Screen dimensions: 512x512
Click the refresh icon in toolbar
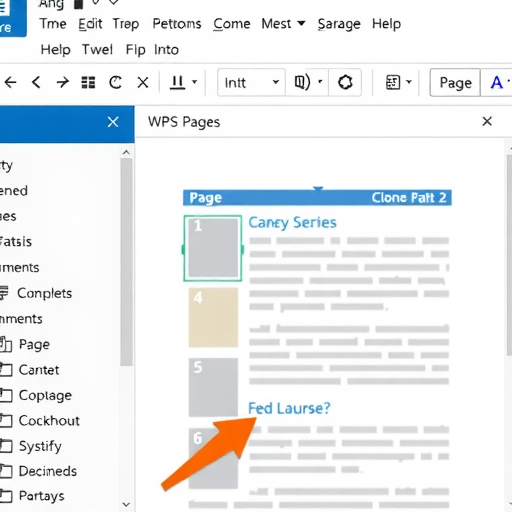[x=115, y=82]
